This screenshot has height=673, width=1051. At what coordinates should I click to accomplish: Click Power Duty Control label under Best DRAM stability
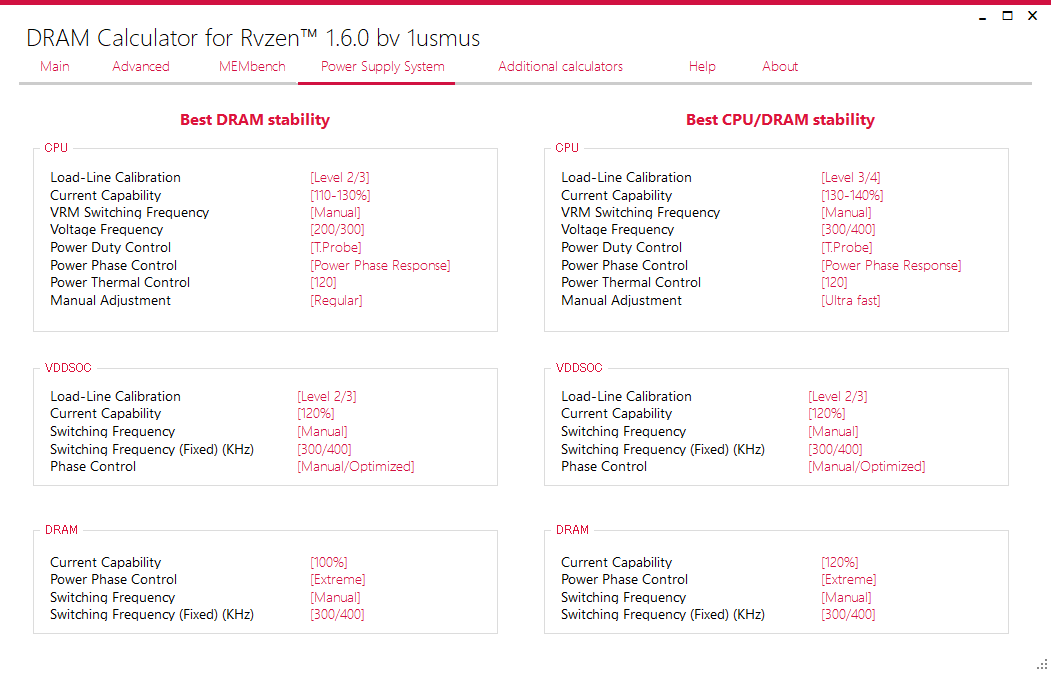pos(111,247)
